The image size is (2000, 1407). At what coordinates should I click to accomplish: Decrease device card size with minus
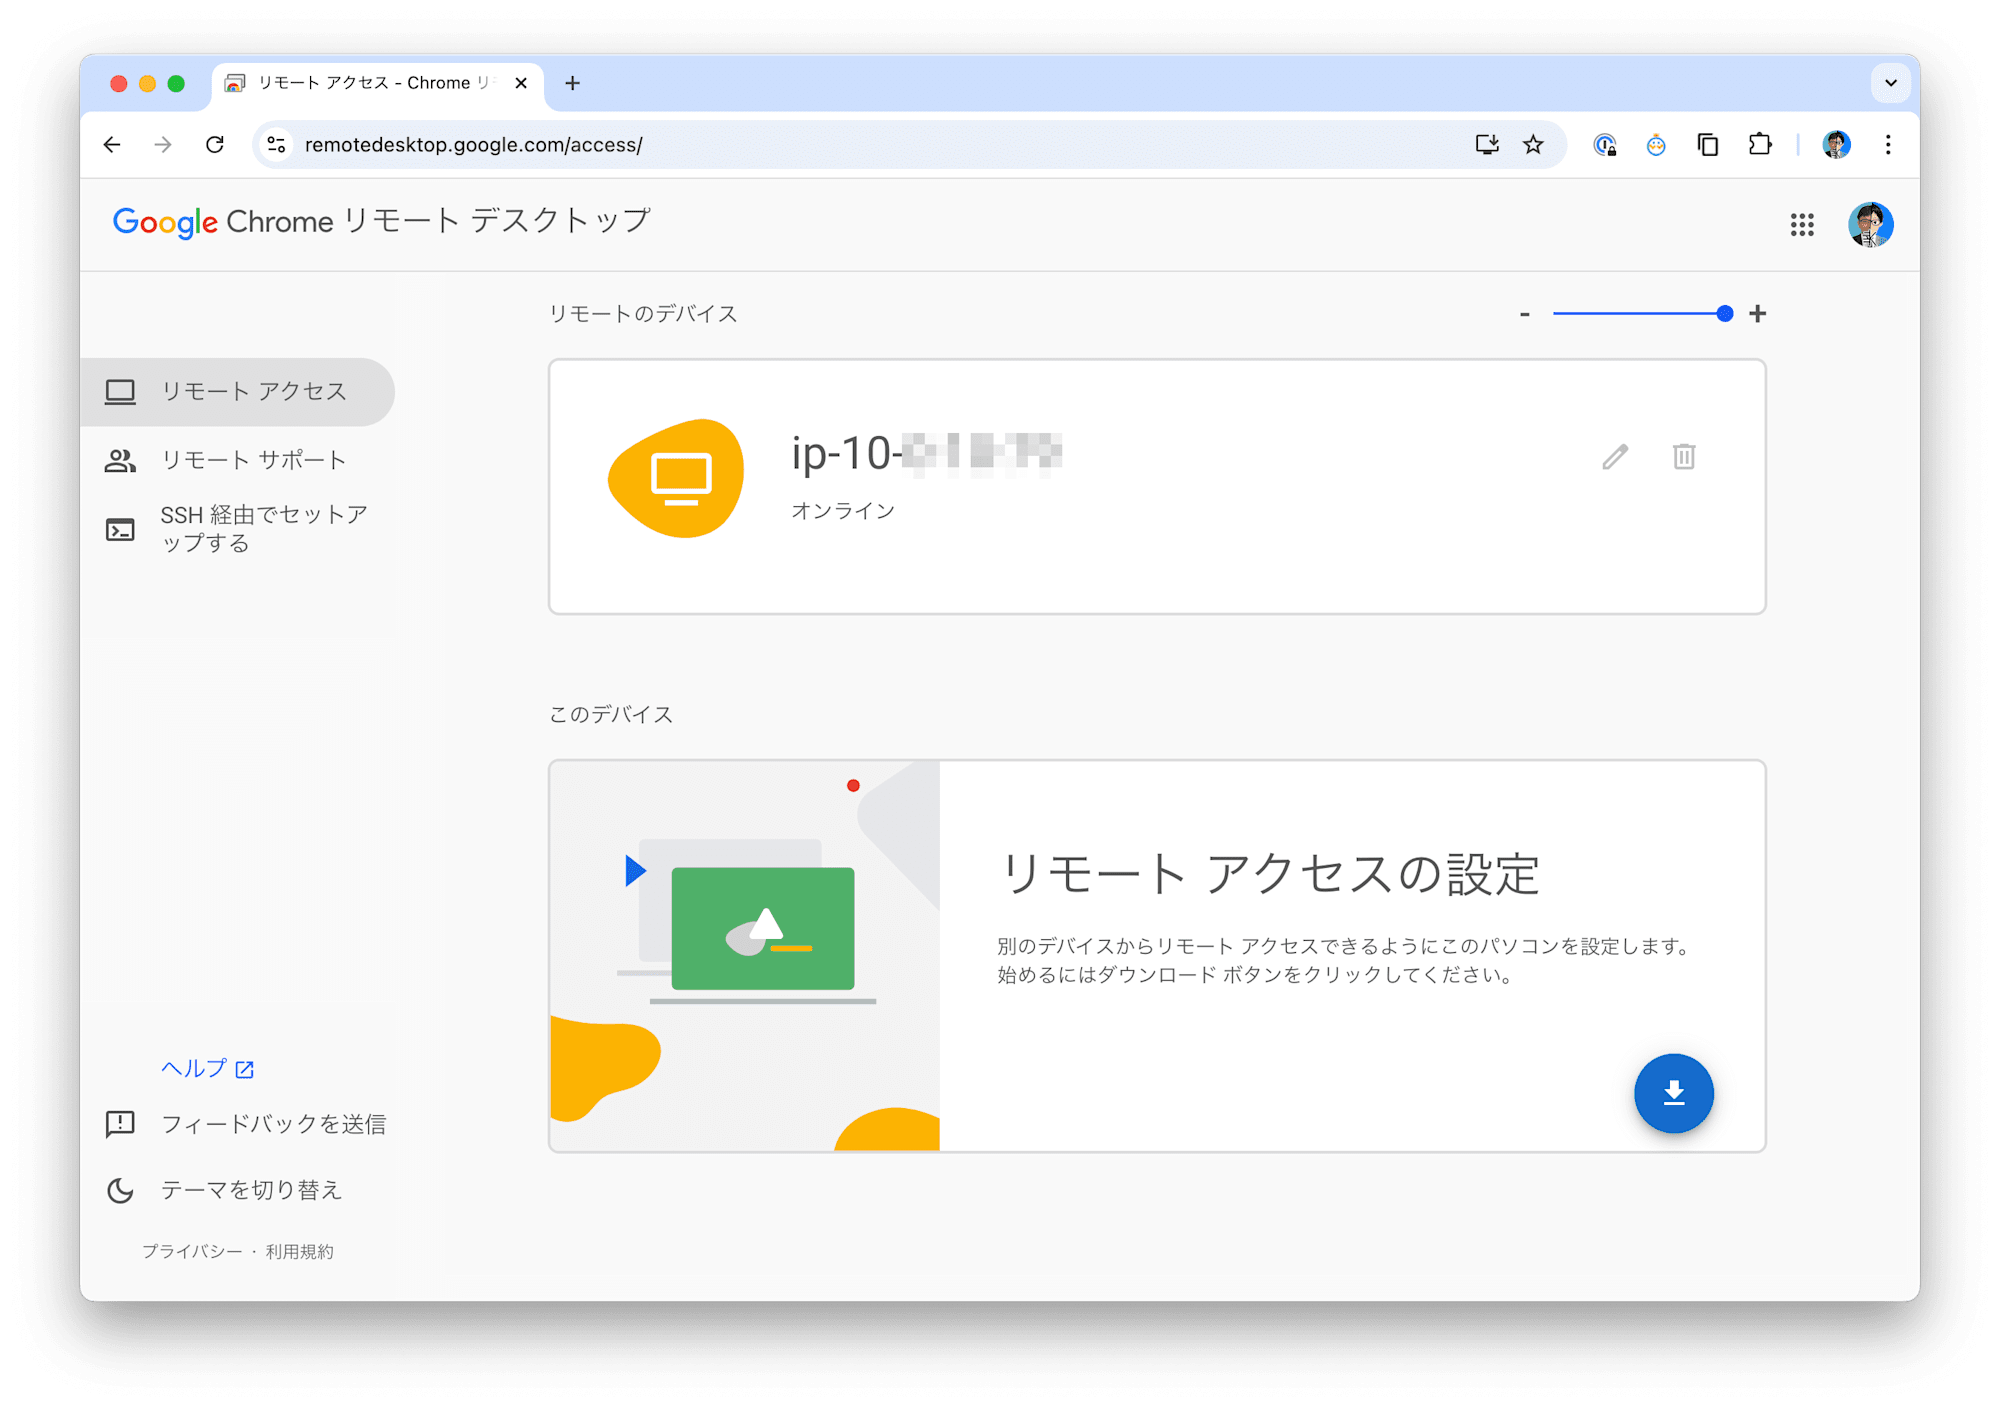tap(1525, 314)
